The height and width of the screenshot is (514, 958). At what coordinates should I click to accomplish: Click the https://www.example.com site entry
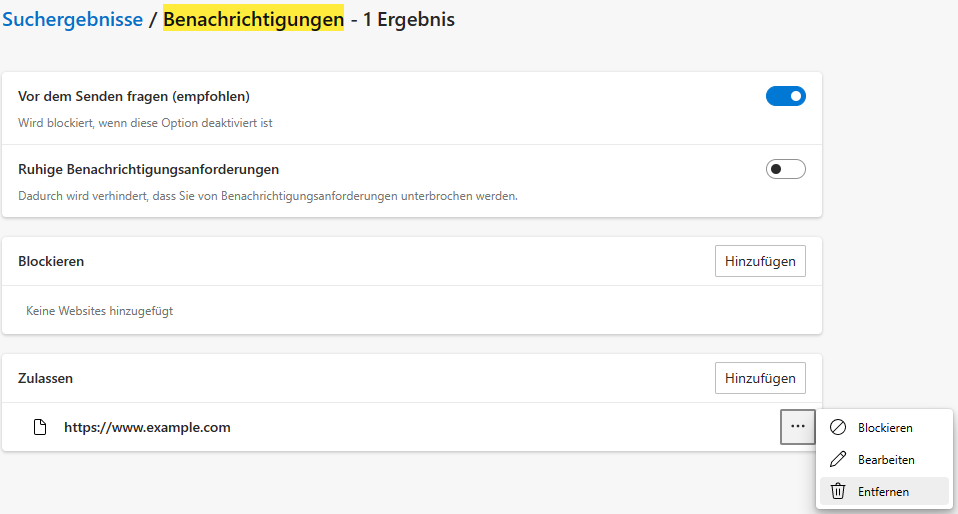pyautogui.click(x=147, y=427)
